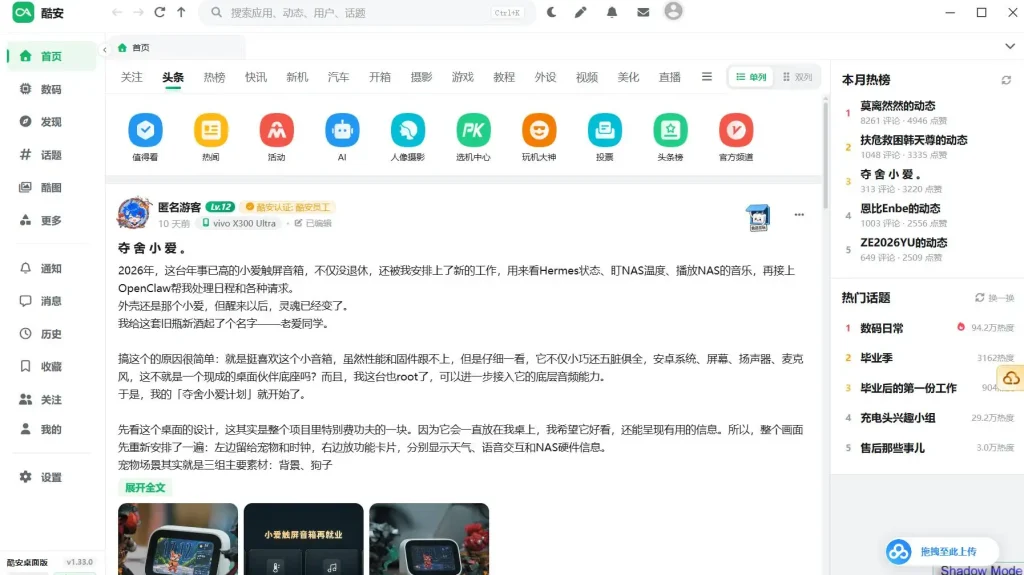Click the floating cloud icon at right edge
This screenshot has width=1024, height=575.
(x=1011, y=378)
